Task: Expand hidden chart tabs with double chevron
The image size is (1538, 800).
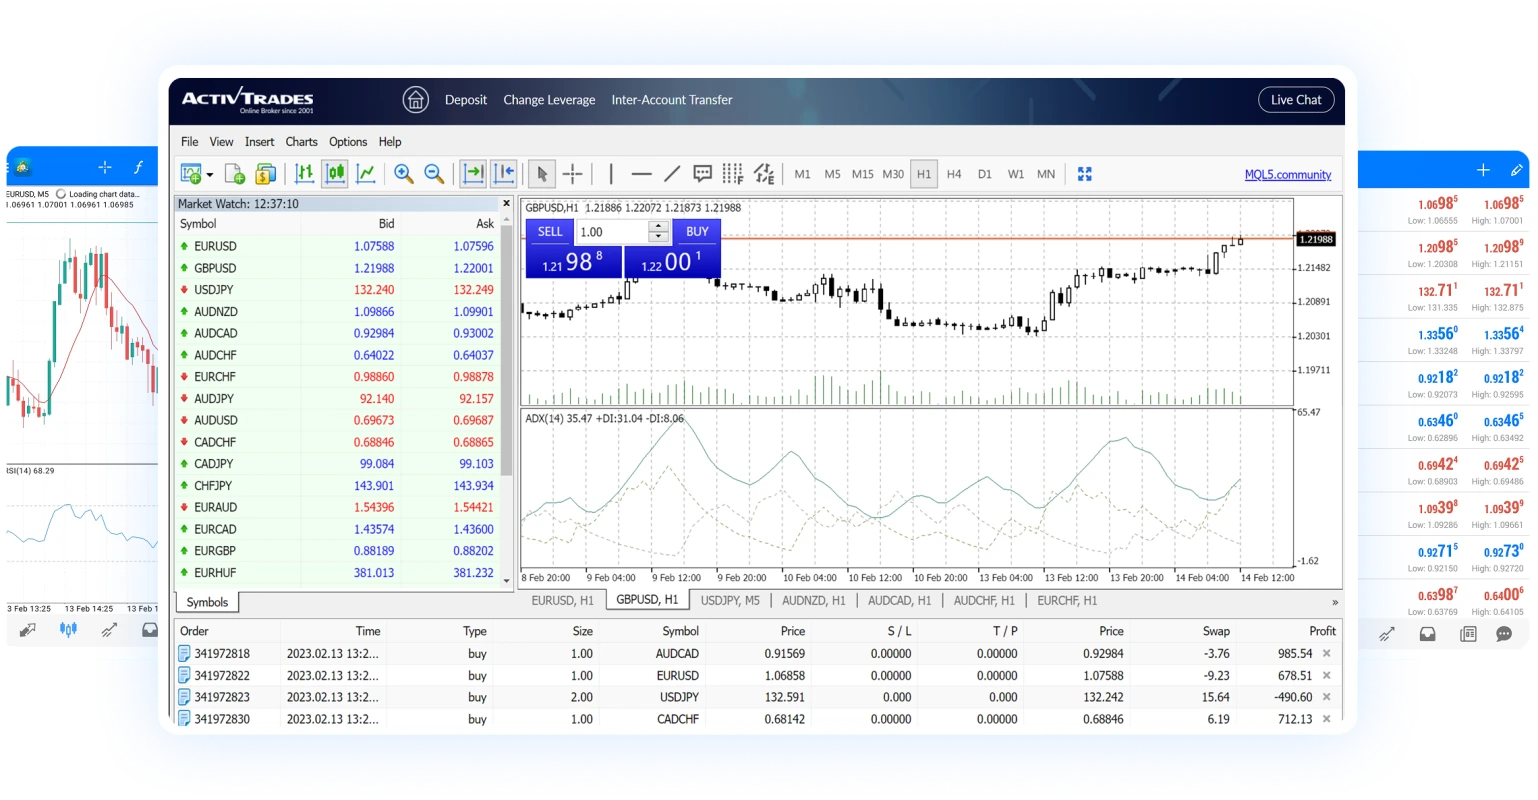Action: tap(1334, 602)
